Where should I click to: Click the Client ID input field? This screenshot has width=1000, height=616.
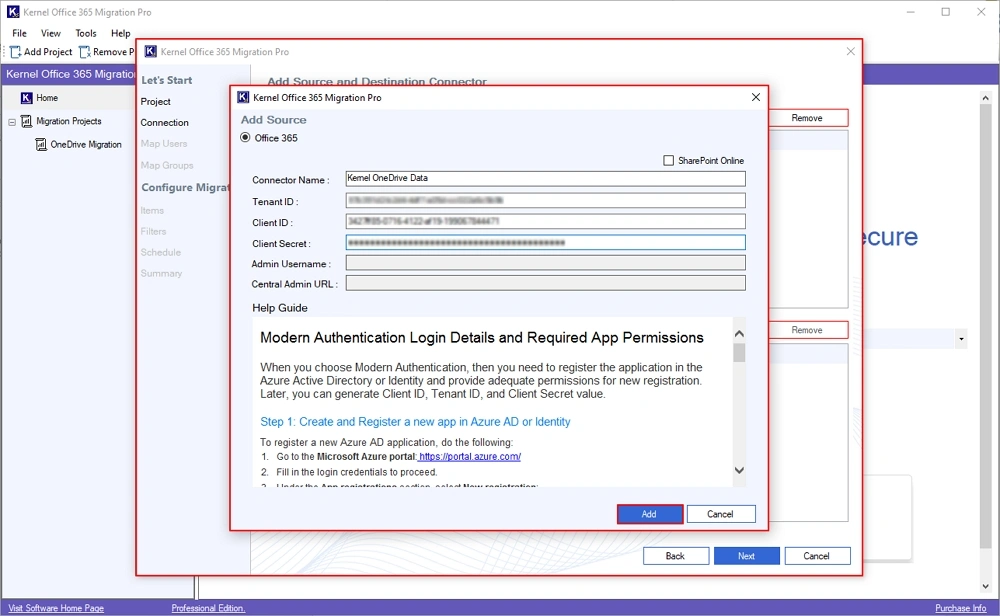coord(545,221)
